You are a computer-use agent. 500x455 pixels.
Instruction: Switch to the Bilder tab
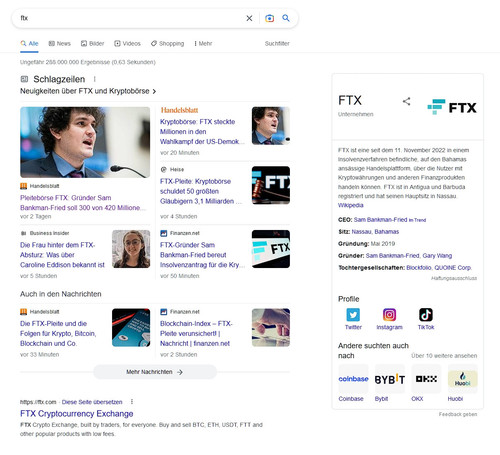tap(92, 44)
